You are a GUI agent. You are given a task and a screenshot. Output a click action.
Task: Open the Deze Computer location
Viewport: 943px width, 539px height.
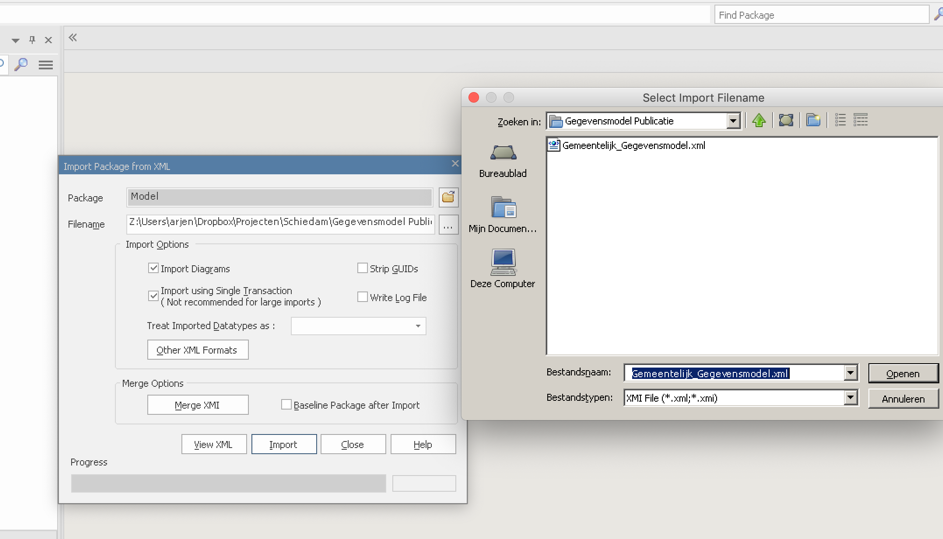[x=502, y=269]
